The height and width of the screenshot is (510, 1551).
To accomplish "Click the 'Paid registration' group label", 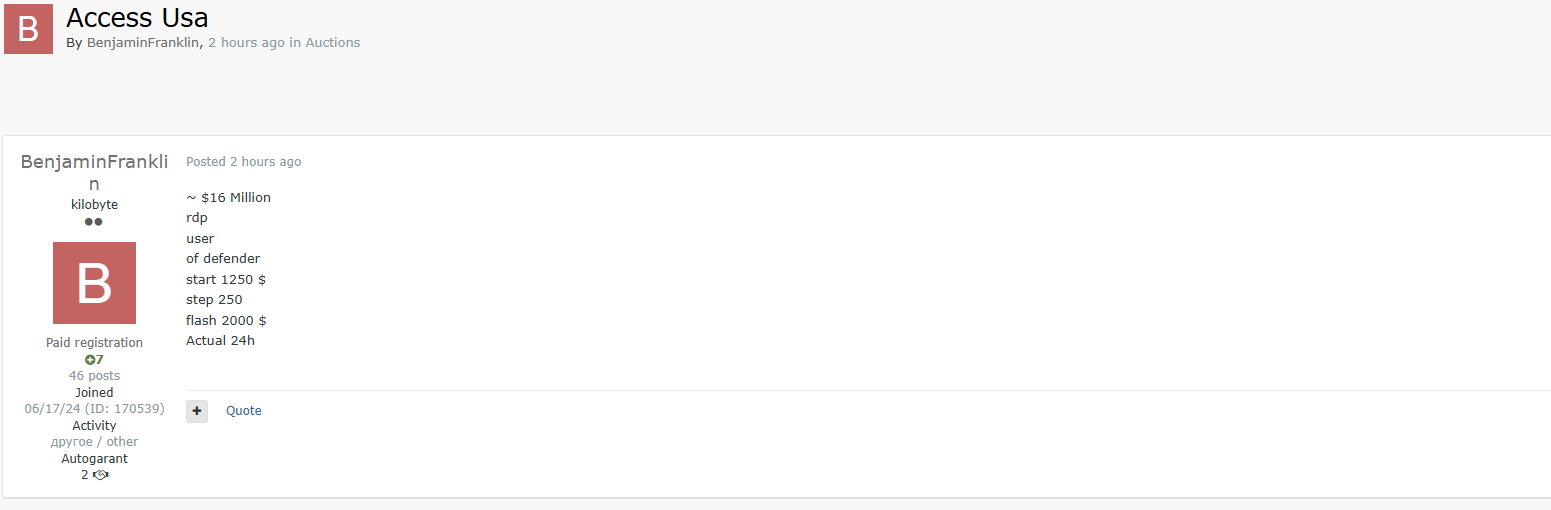I will click(94, 343).
